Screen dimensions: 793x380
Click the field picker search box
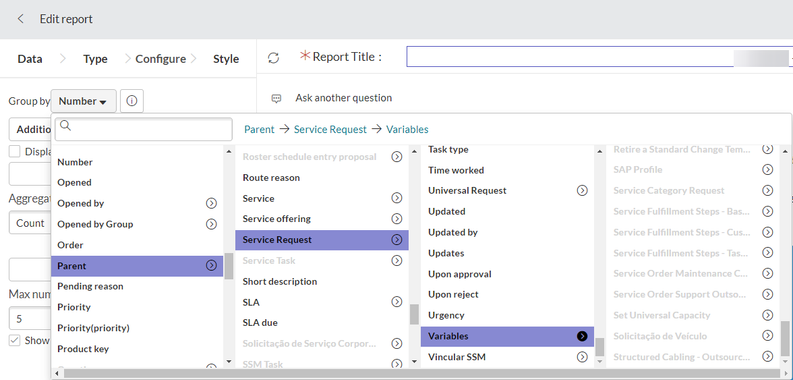[144, 129]
